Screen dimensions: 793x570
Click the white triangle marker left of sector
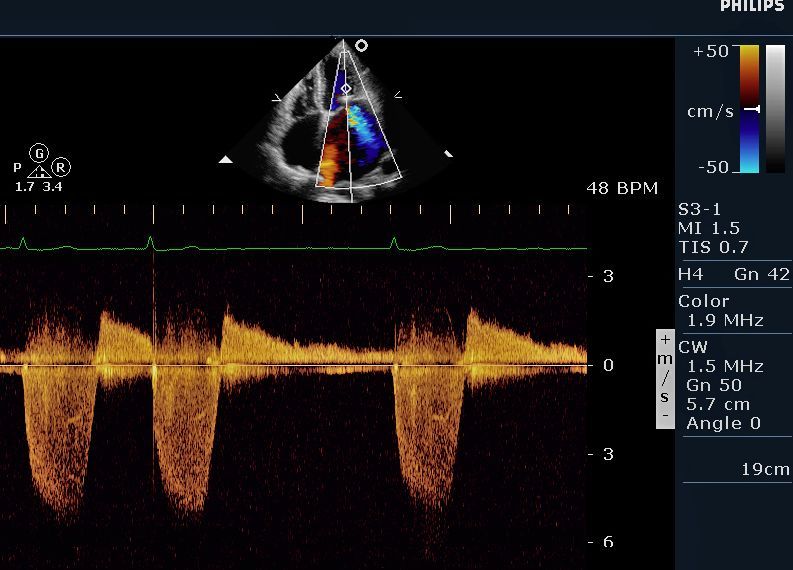pos(226,159)
